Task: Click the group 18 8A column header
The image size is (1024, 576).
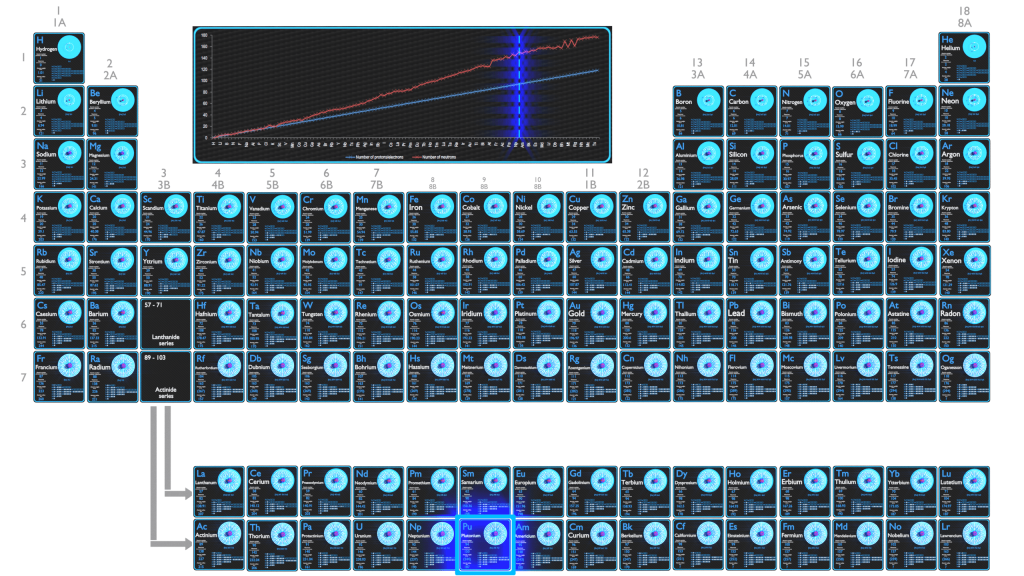Action: click(x=964, y=16)
